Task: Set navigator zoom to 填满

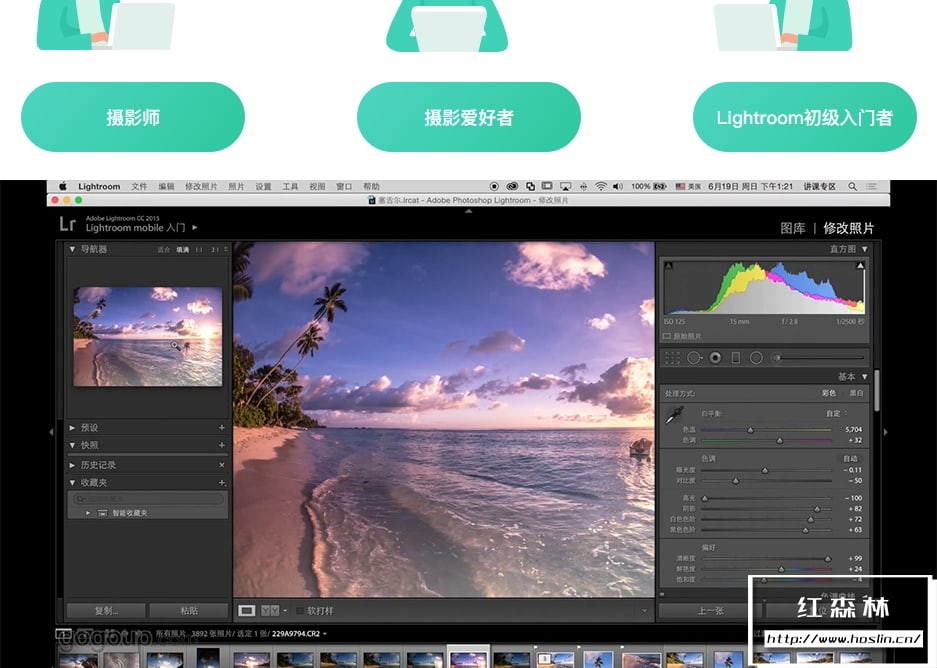Action: (x=182, y=250)
